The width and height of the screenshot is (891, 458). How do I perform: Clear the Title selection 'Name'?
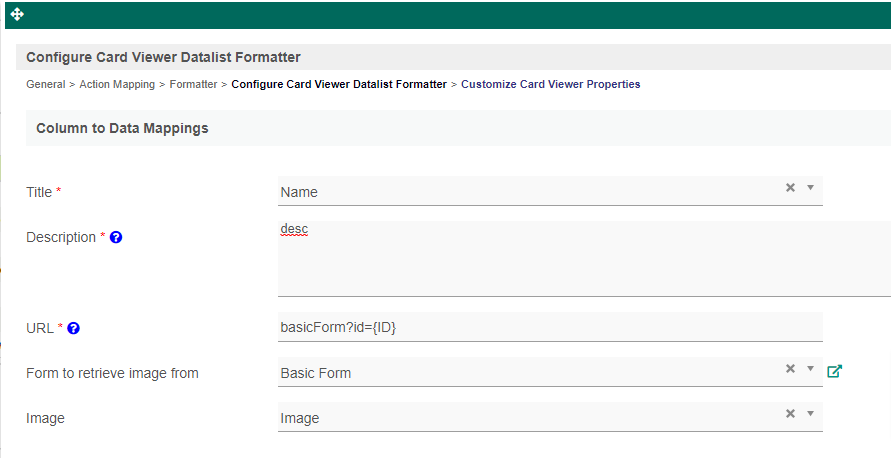tap(790, 187)
